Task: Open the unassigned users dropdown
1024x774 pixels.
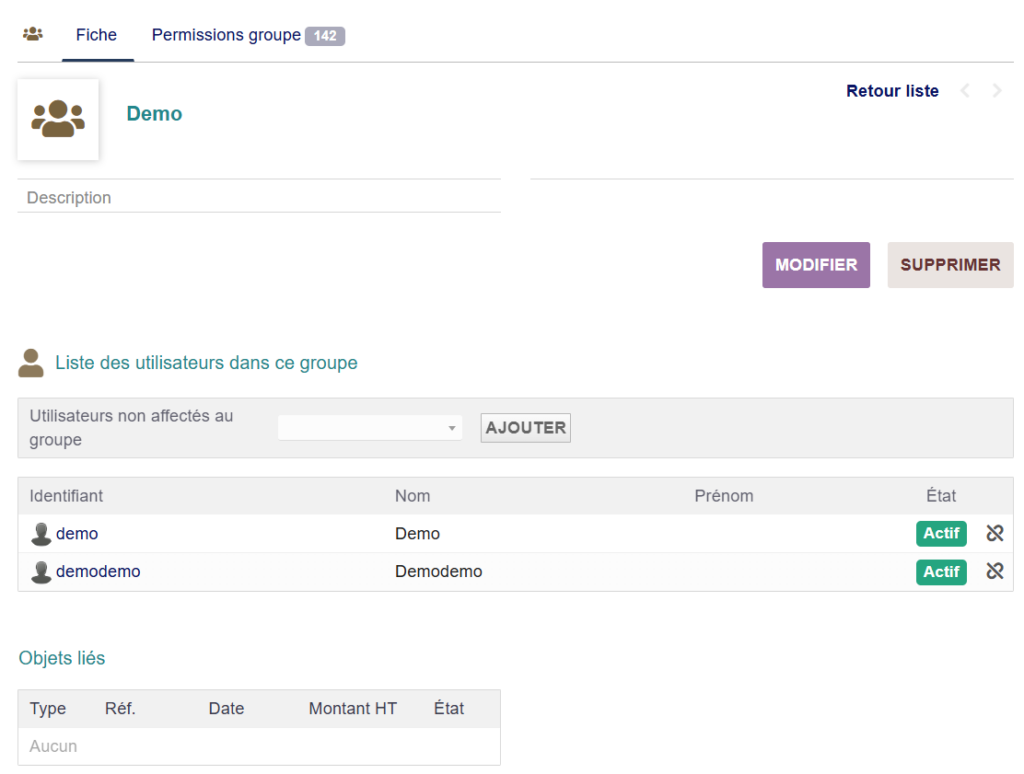Action: pos(370,428)
